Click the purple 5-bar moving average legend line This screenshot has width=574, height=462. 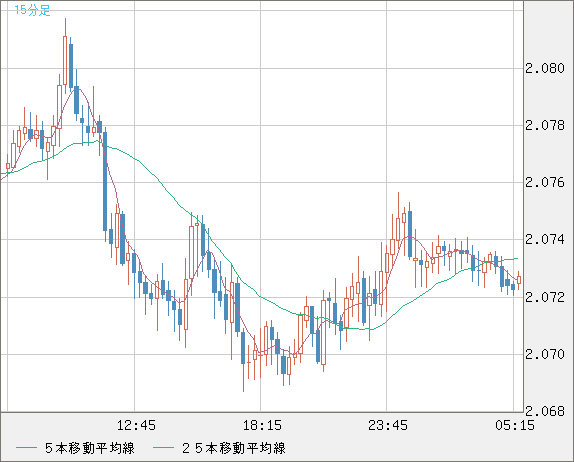pyautogui.click(x=27, y=448)
